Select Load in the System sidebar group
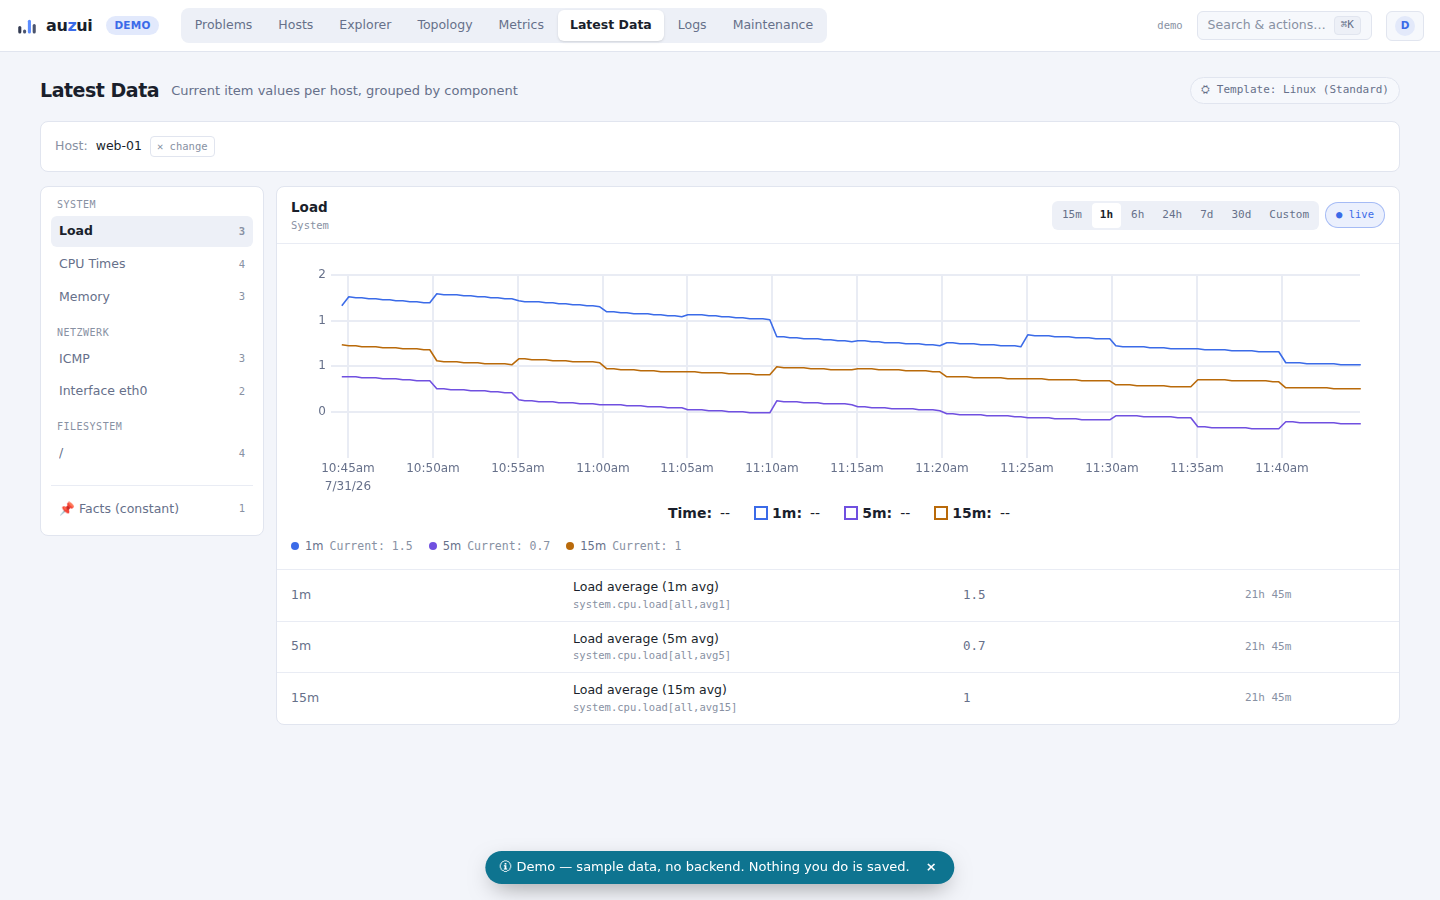This screenshot has height=900, width=1440. coord(152,231)
